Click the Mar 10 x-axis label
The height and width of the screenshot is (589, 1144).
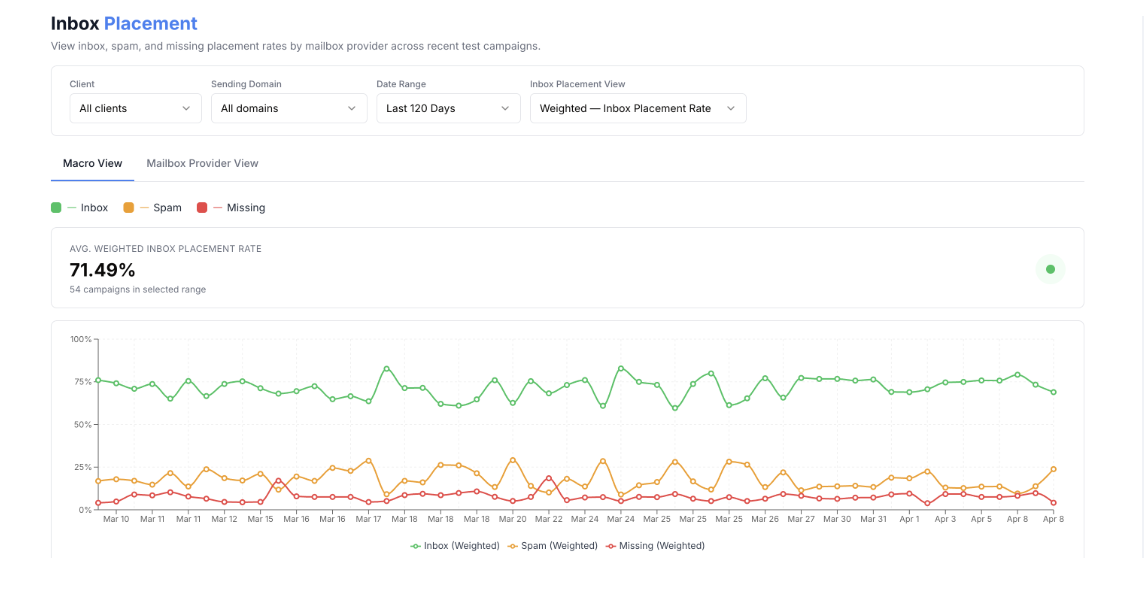[x=116, y=520]
